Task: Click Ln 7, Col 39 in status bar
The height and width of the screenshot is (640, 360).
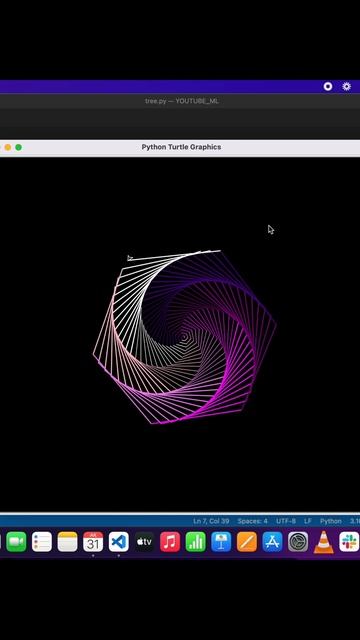Action: (x=211, y=521)
